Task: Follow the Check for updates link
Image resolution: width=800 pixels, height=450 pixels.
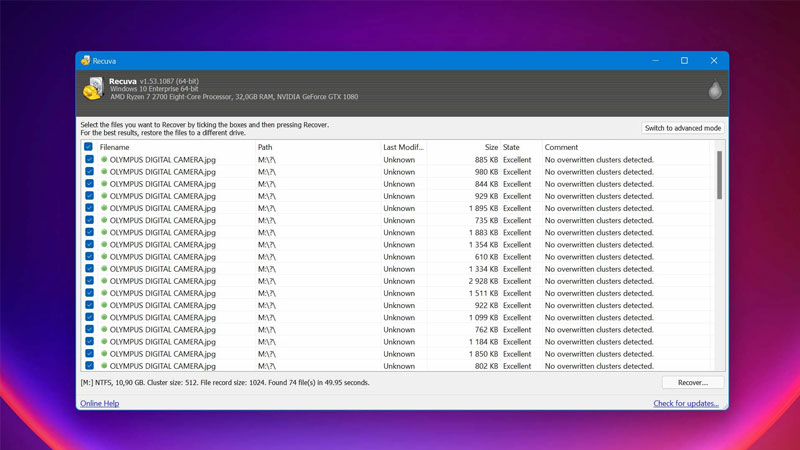Action: coord(685,403)
